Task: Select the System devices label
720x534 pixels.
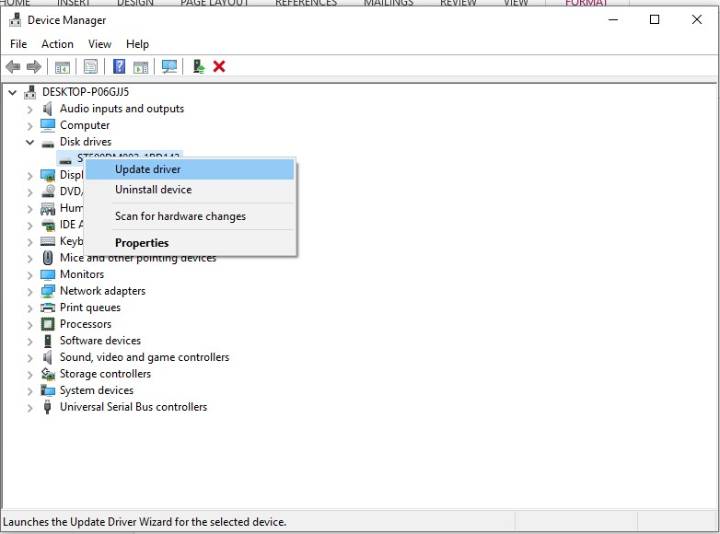Action: (x=96, y=390)
